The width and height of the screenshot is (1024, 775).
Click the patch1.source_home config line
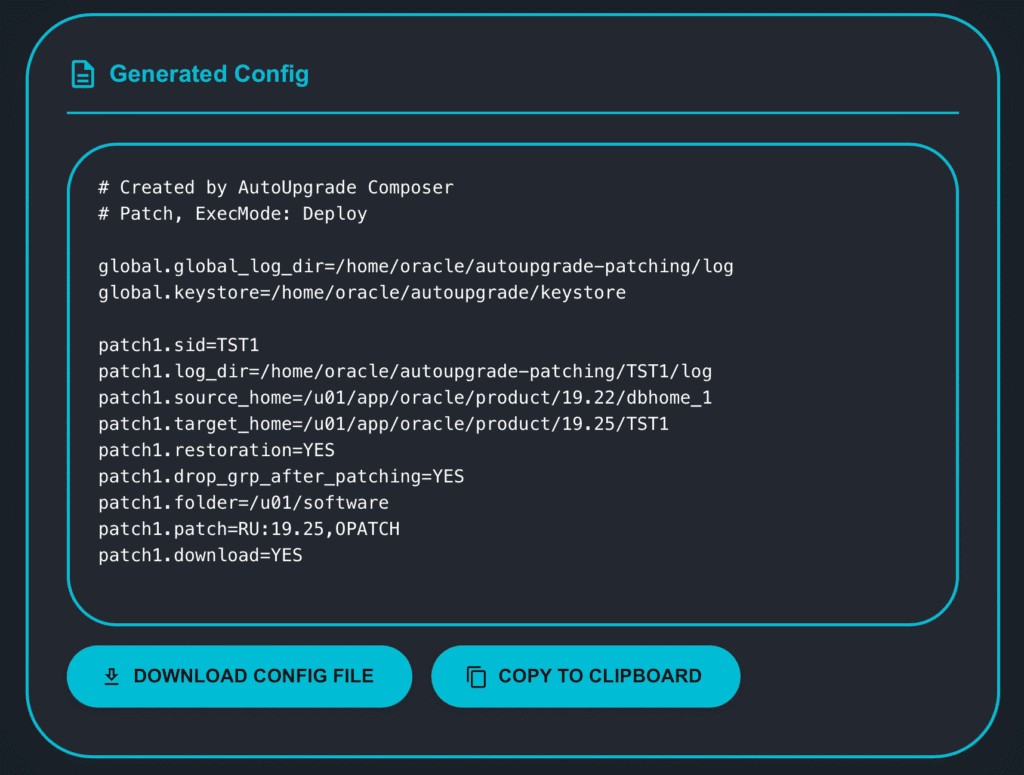pyautogui.click(x=405, y=398)
